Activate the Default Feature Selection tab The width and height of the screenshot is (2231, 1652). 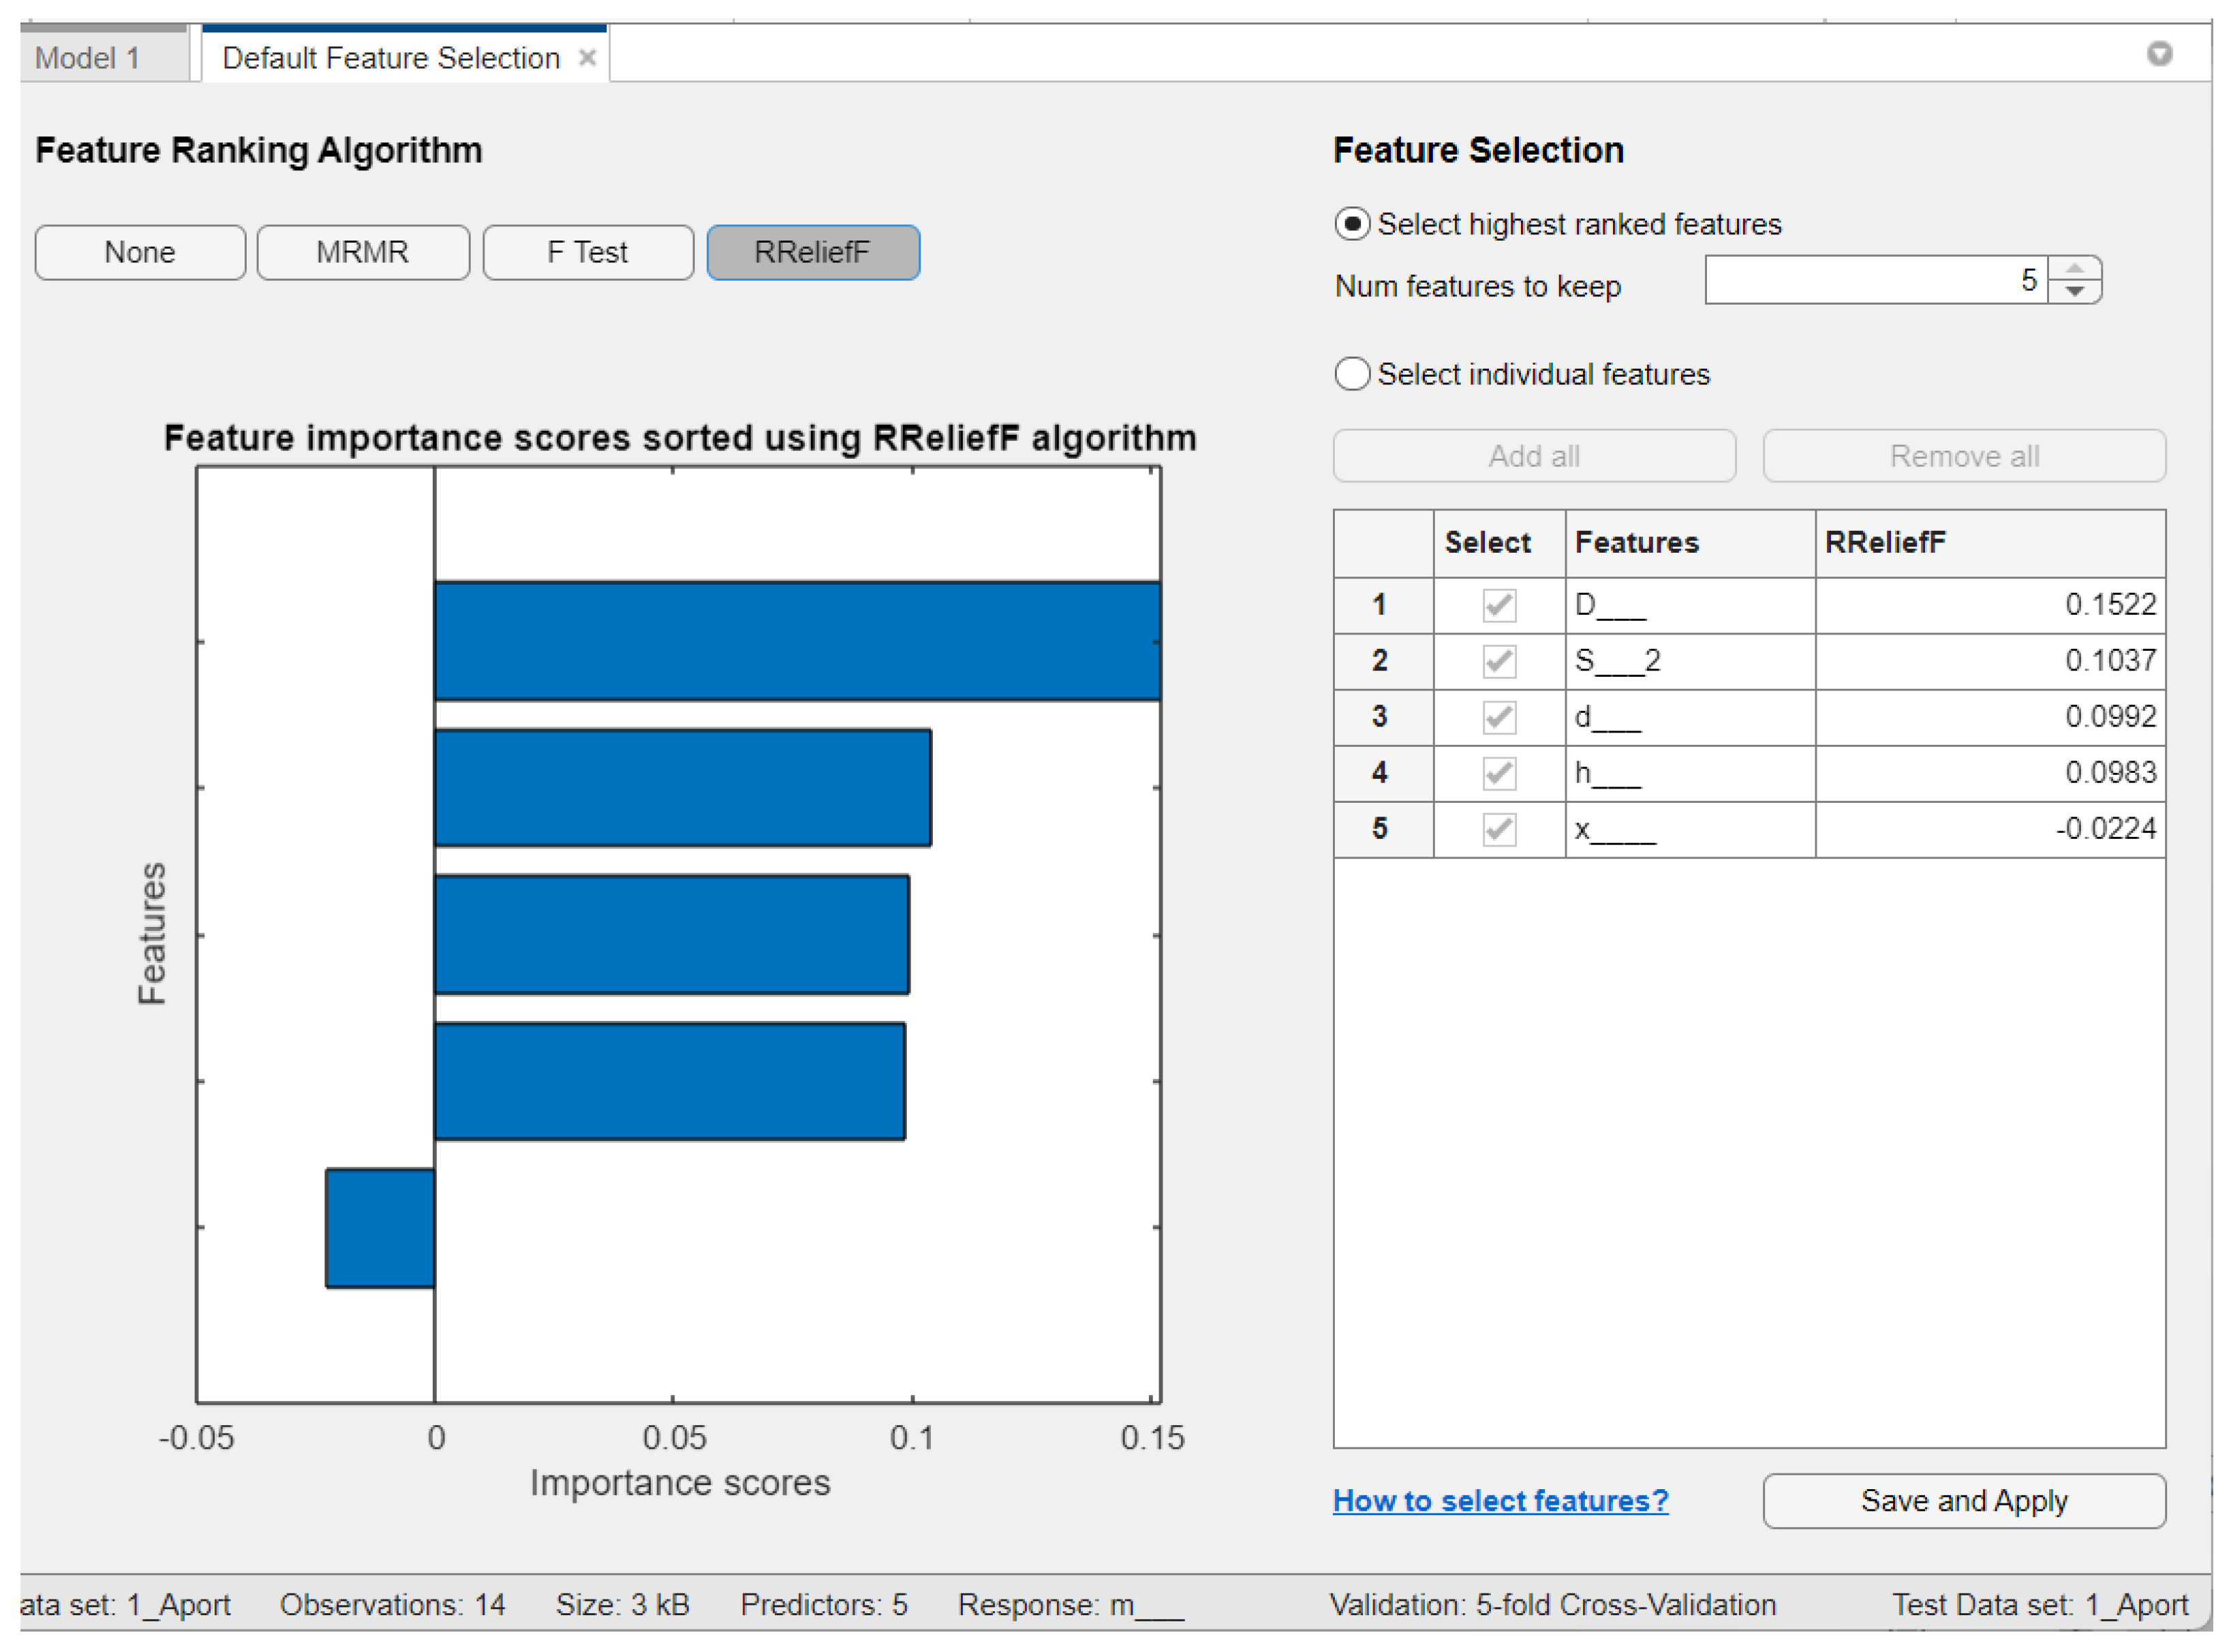390,58
